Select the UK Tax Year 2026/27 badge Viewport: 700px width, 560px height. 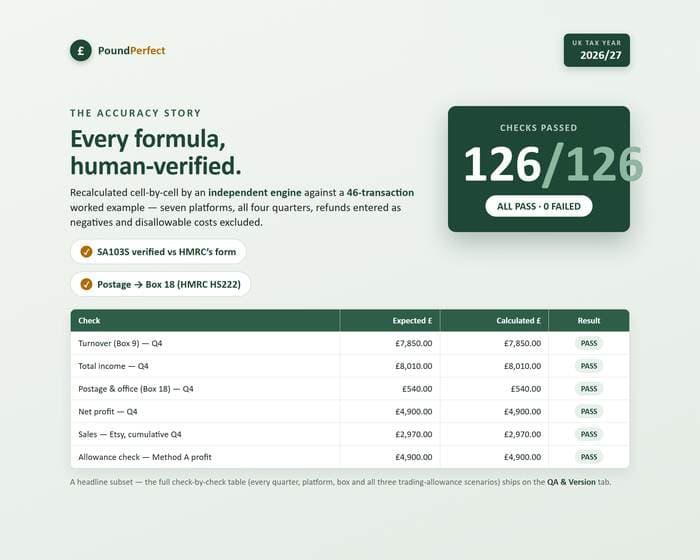(597, 50)
